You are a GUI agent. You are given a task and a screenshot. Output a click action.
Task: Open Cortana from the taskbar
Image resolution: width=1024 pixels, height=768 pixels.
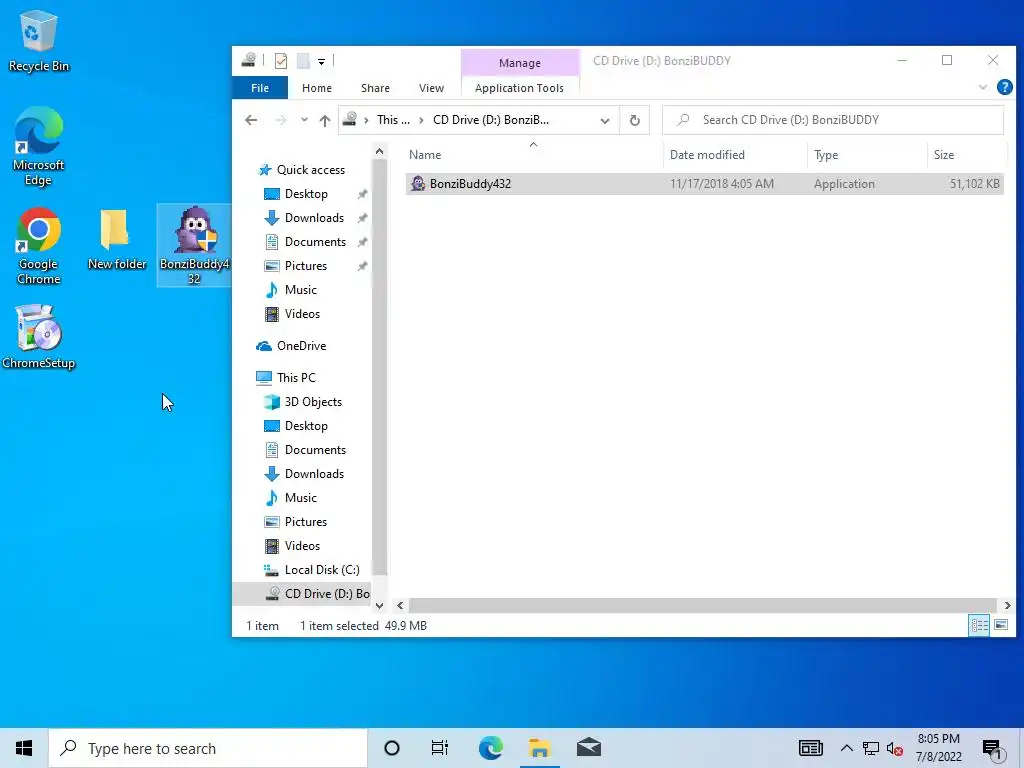point(392,748)
